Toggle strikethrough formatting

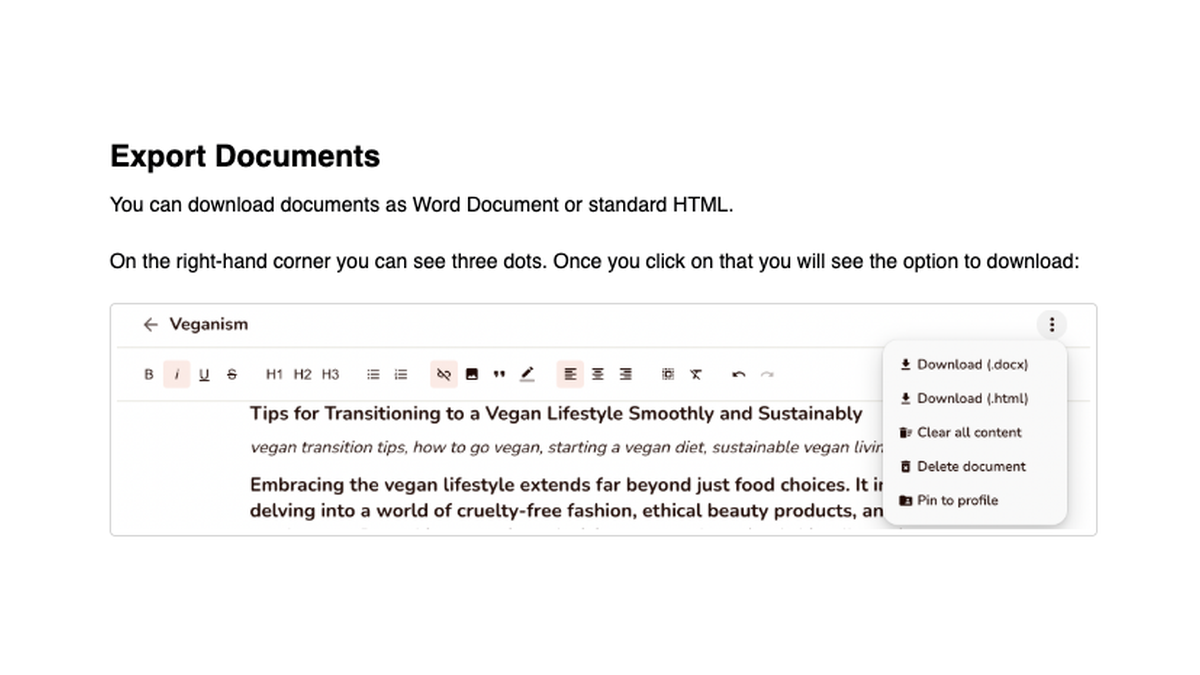click(232, 374)
